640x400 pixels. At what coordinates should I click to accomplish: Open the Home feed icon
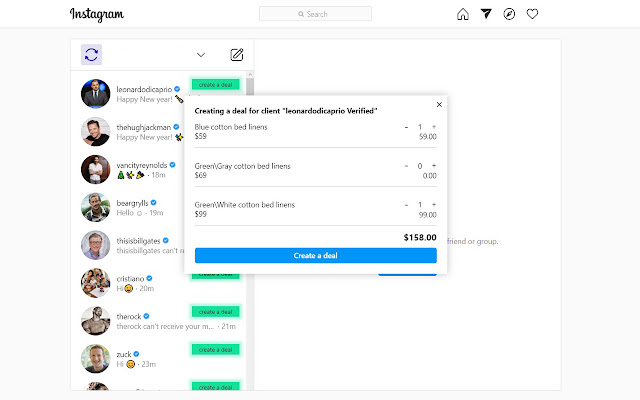(463, 14)
